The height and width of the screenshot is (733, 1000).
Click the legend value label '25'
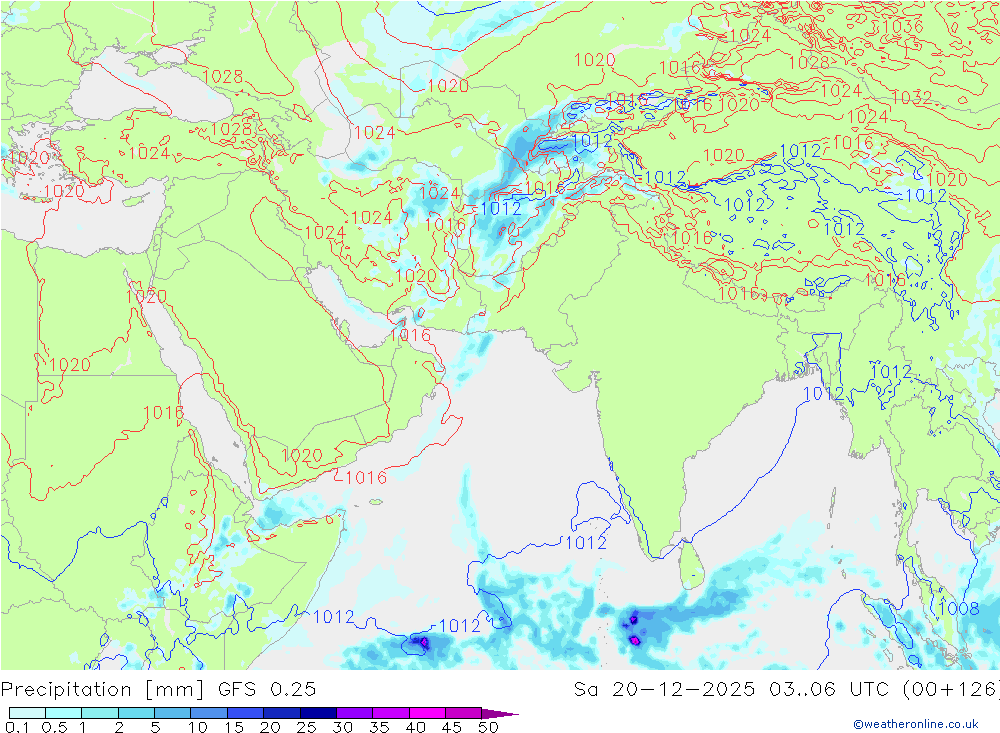306,727
